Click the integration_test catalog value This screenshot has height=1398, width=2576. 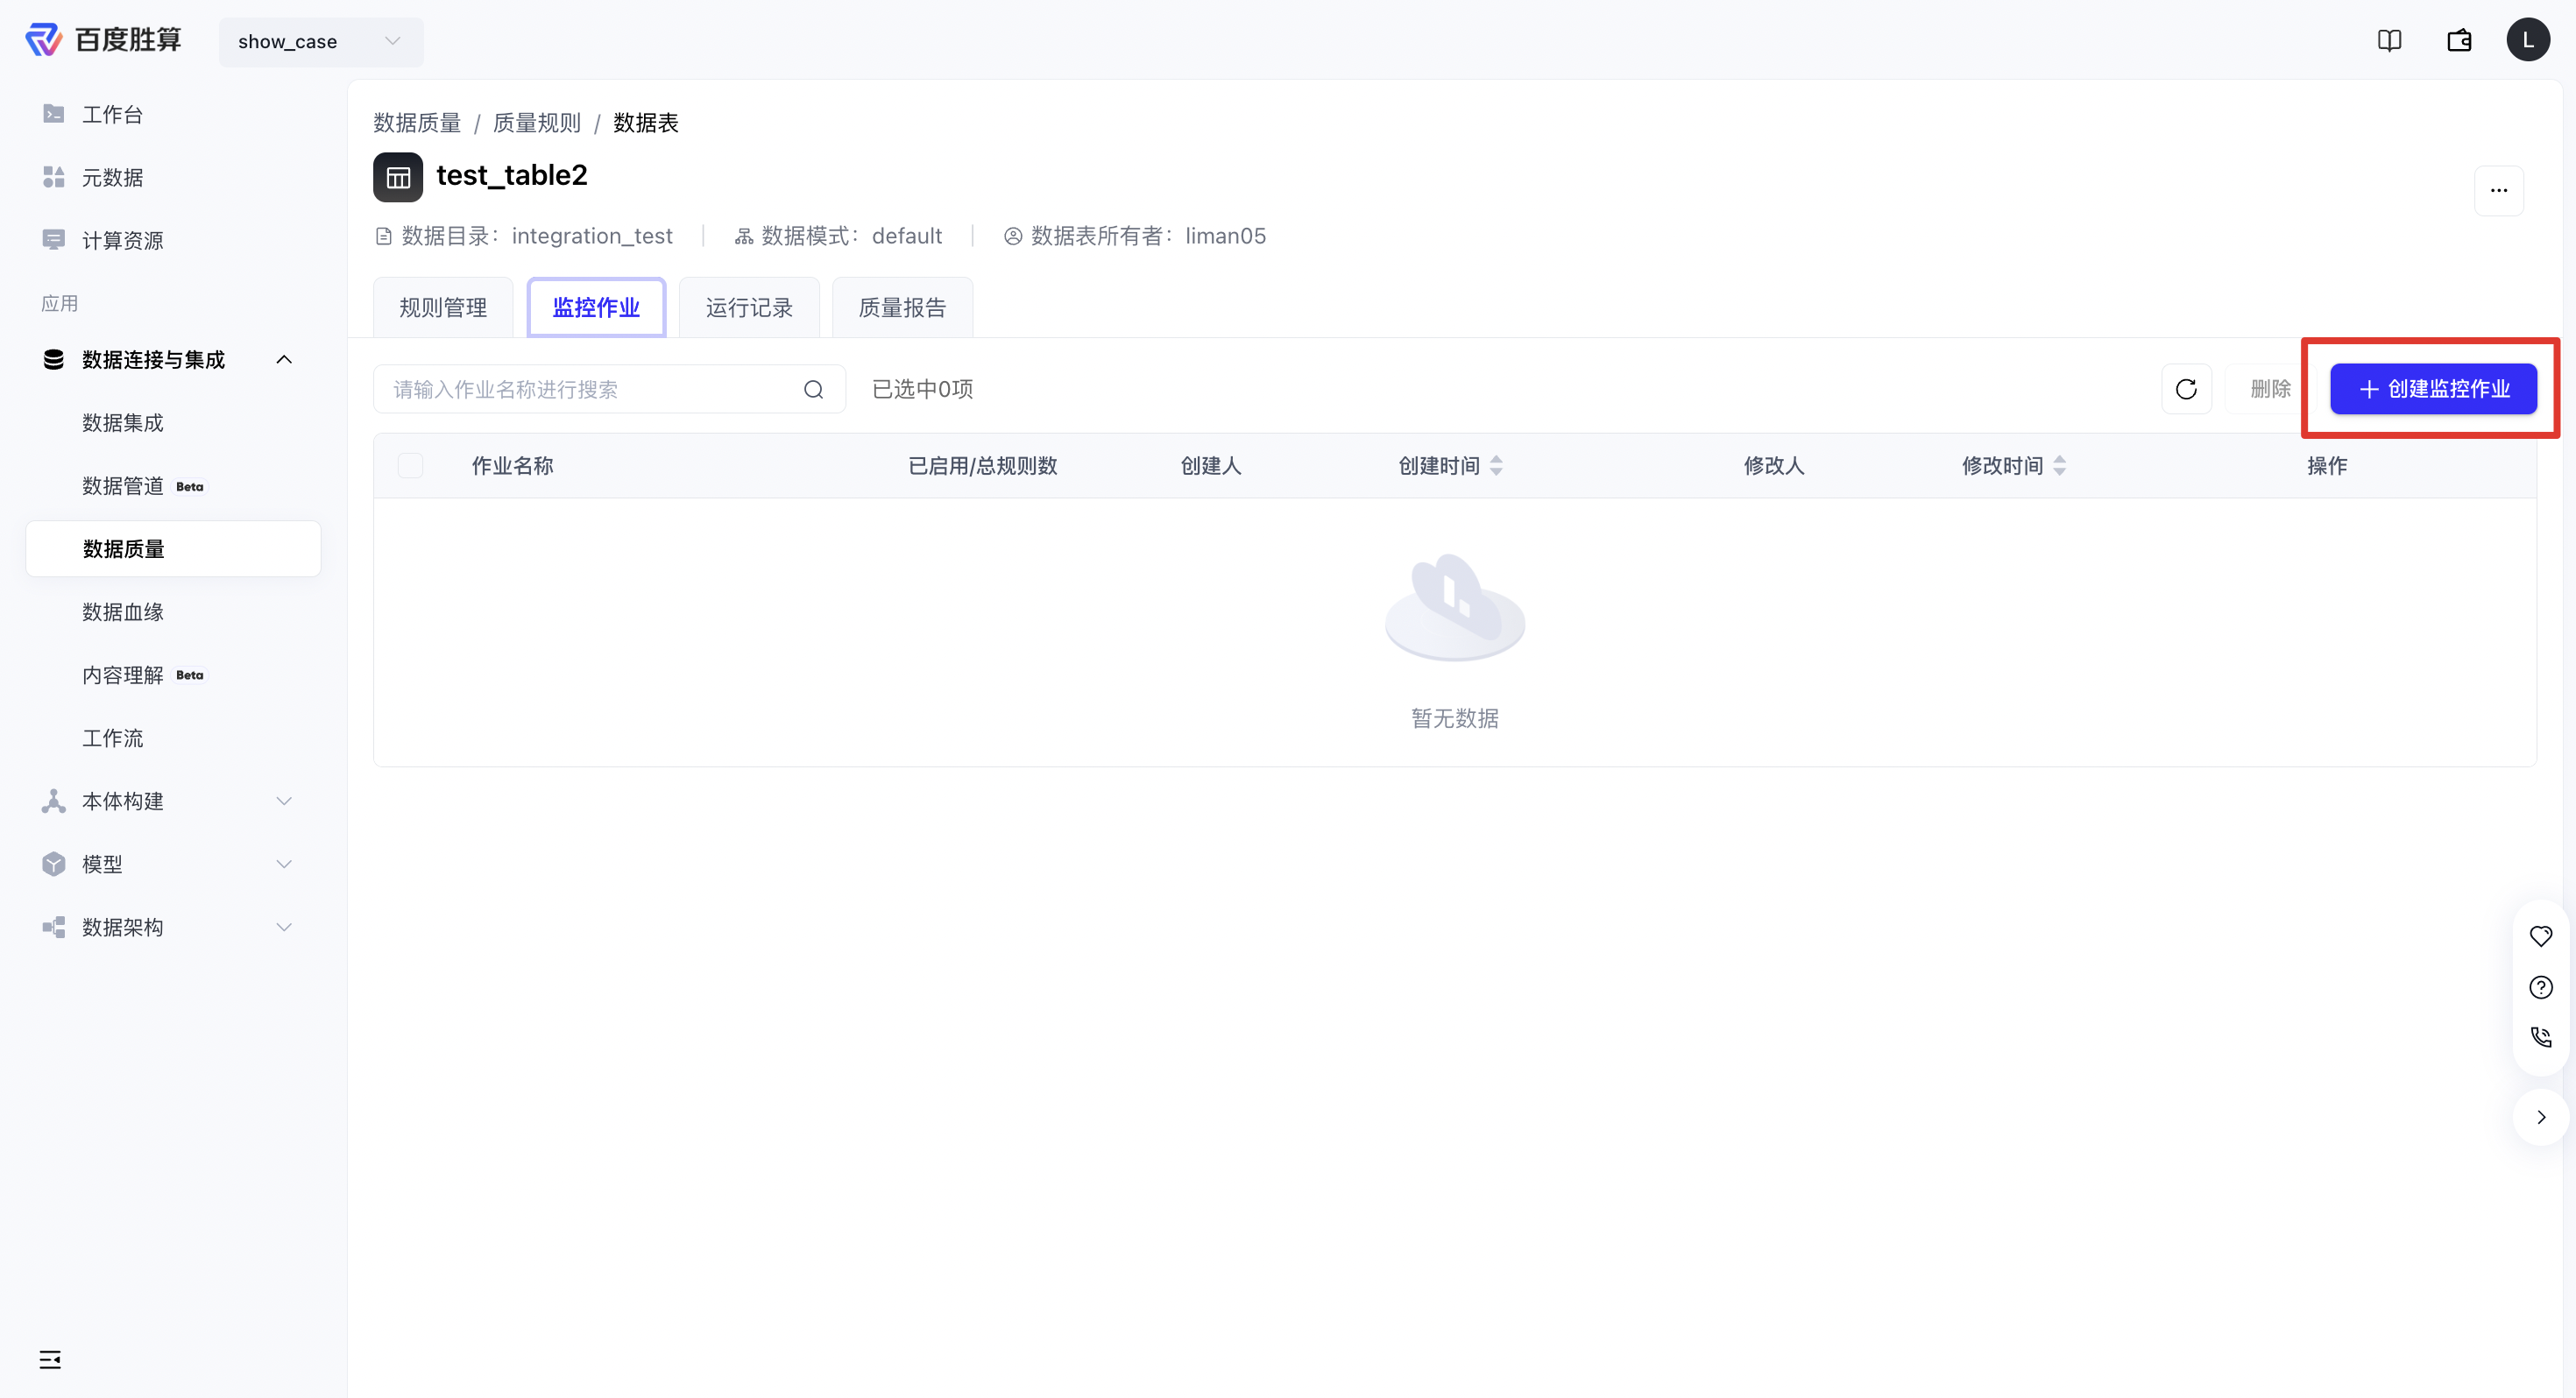[x=592, y=236]
